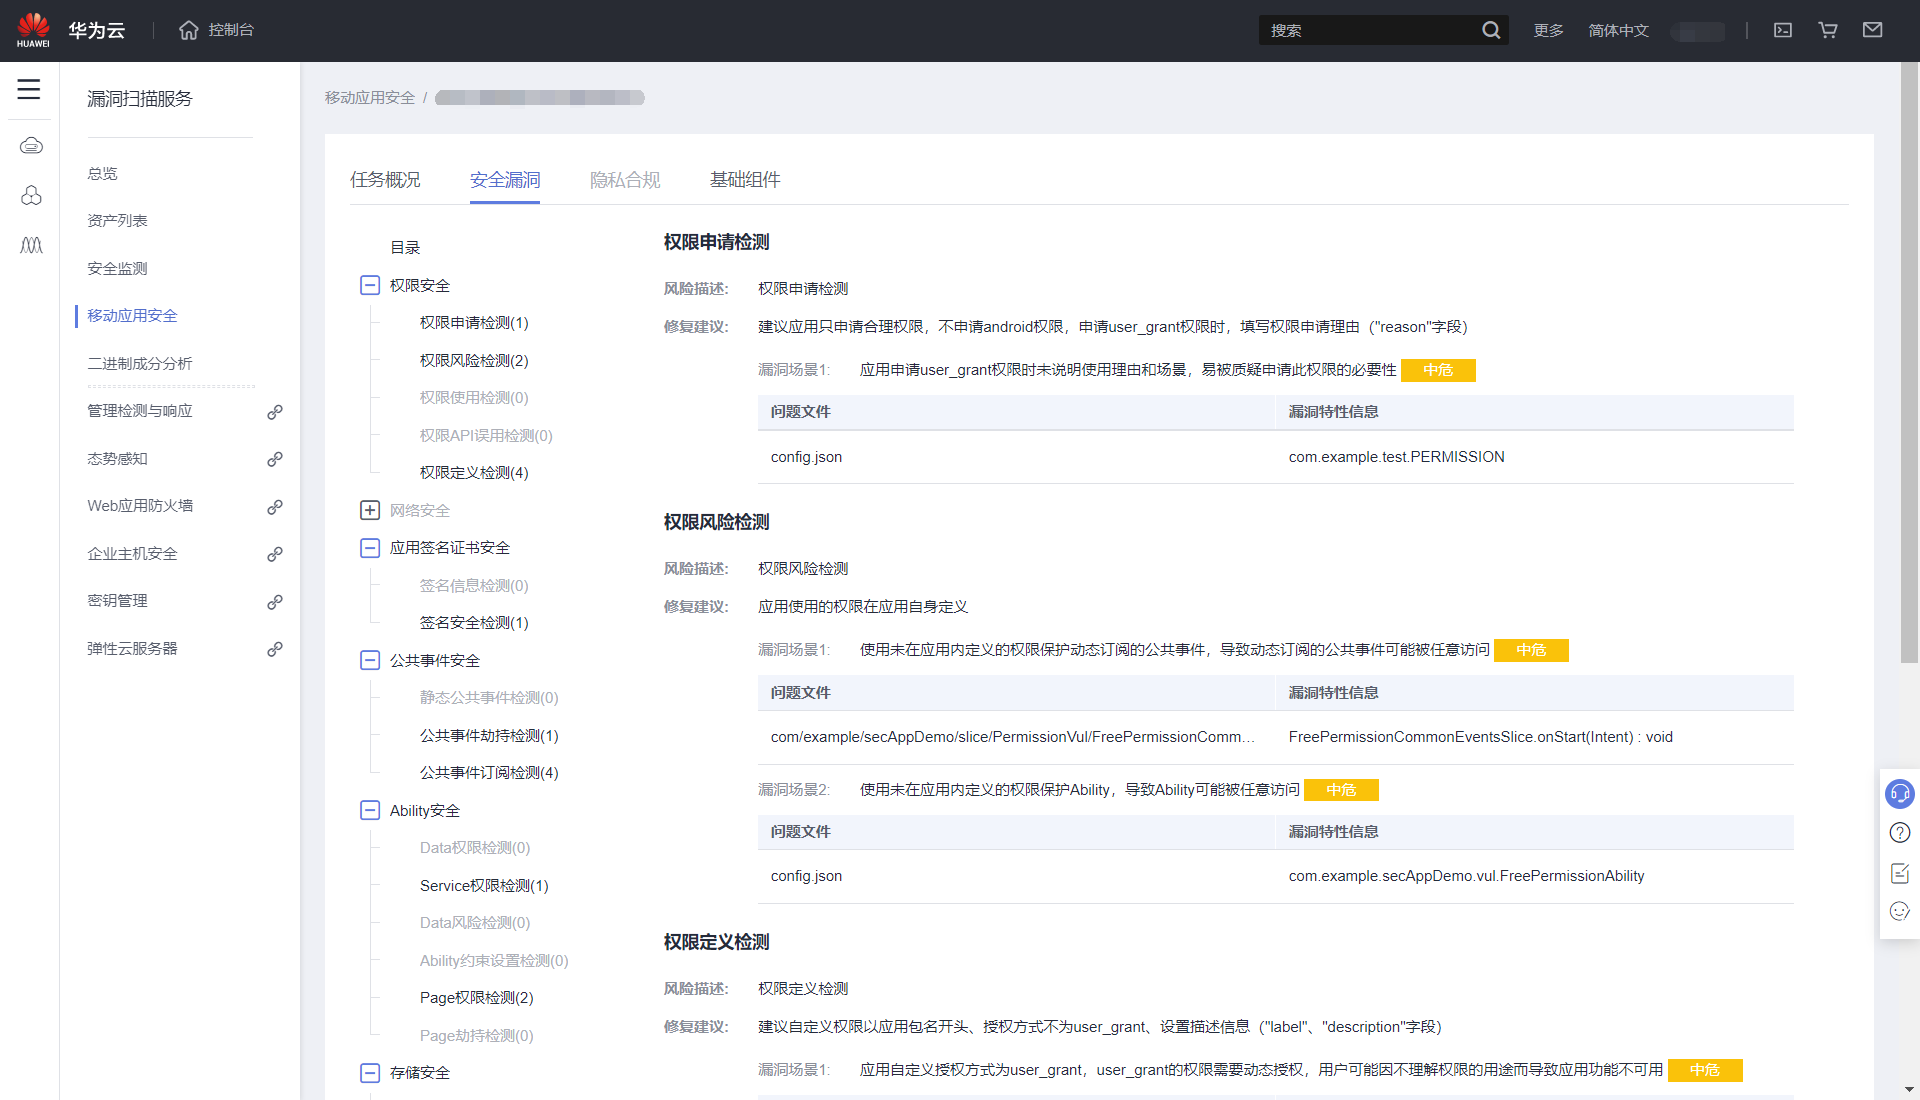Click the smiley feedback icon

(x=1899, y=911)
